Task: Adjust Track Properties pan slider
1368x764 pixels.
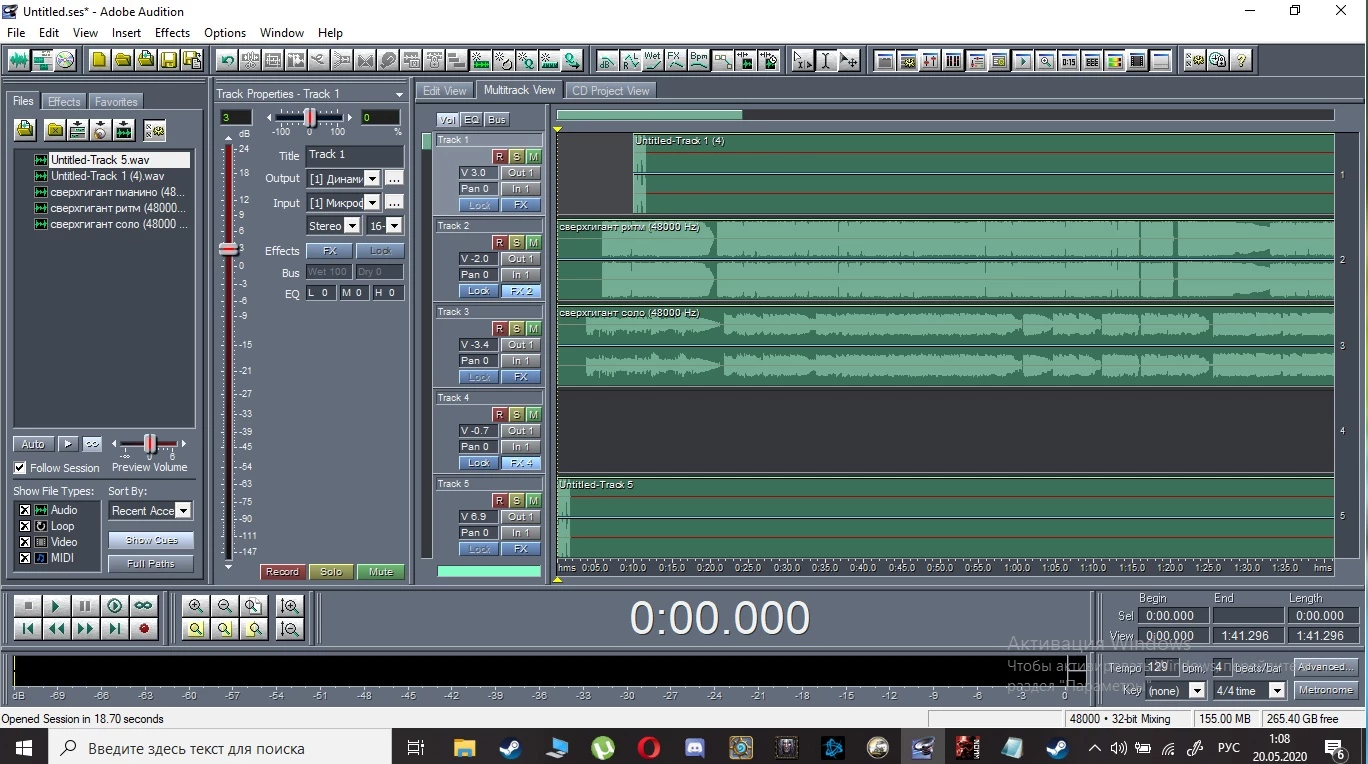Action: pyautogui.click(x=310, y=117)
